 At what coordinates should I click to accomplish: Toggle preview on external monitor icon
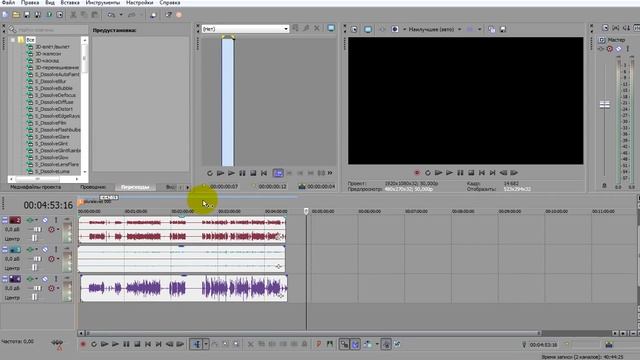click(x=368, y=29)
